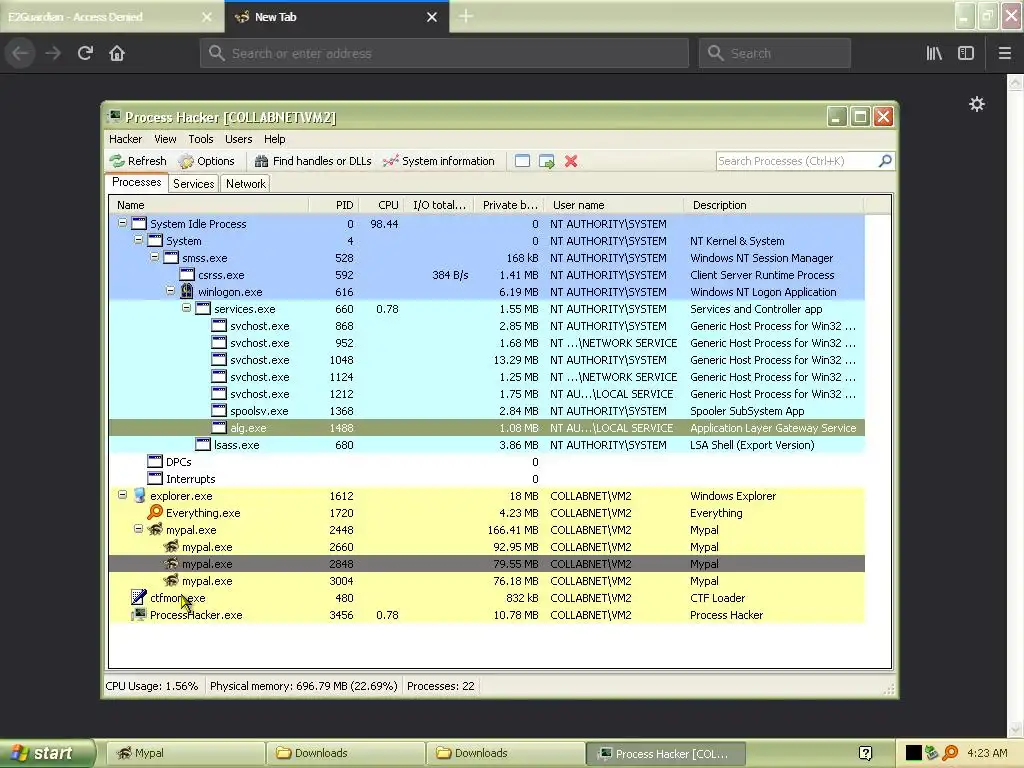Open the View menu
1024x768 pixels.
[165, 139]
